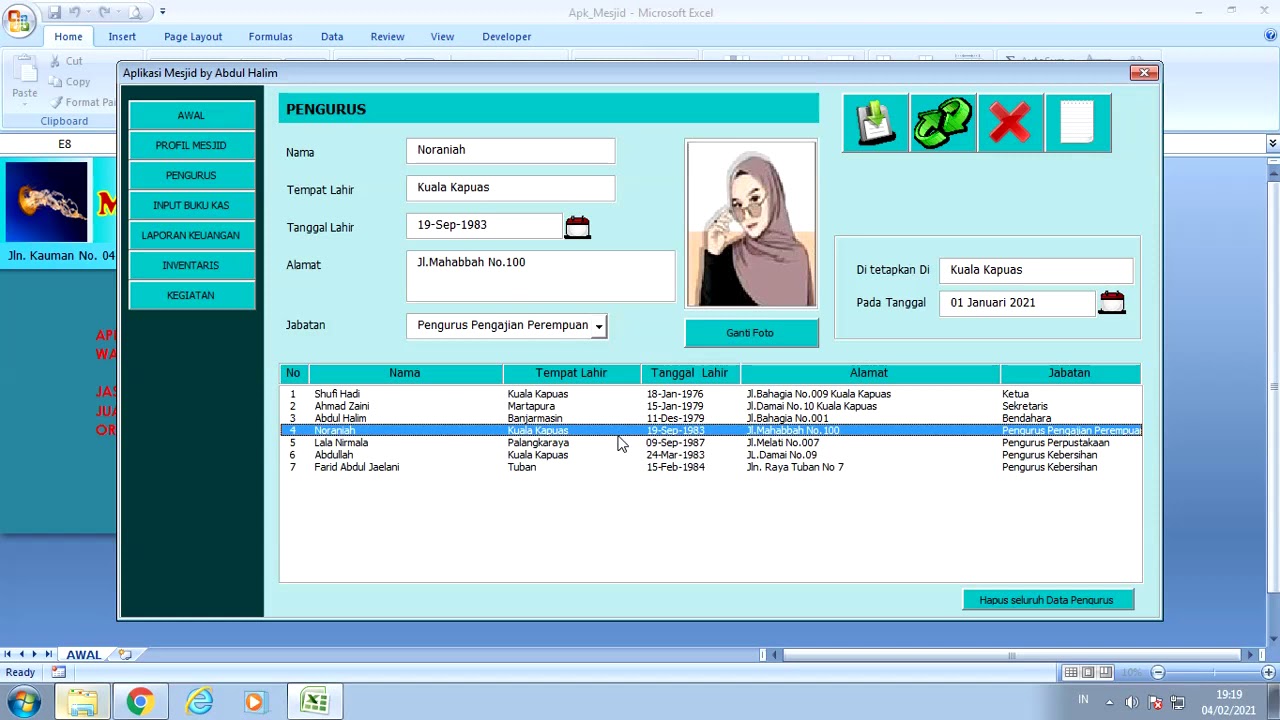Click zoom out minus on zoom slider
This screenshot has height=720, width=1280.
1158,672
